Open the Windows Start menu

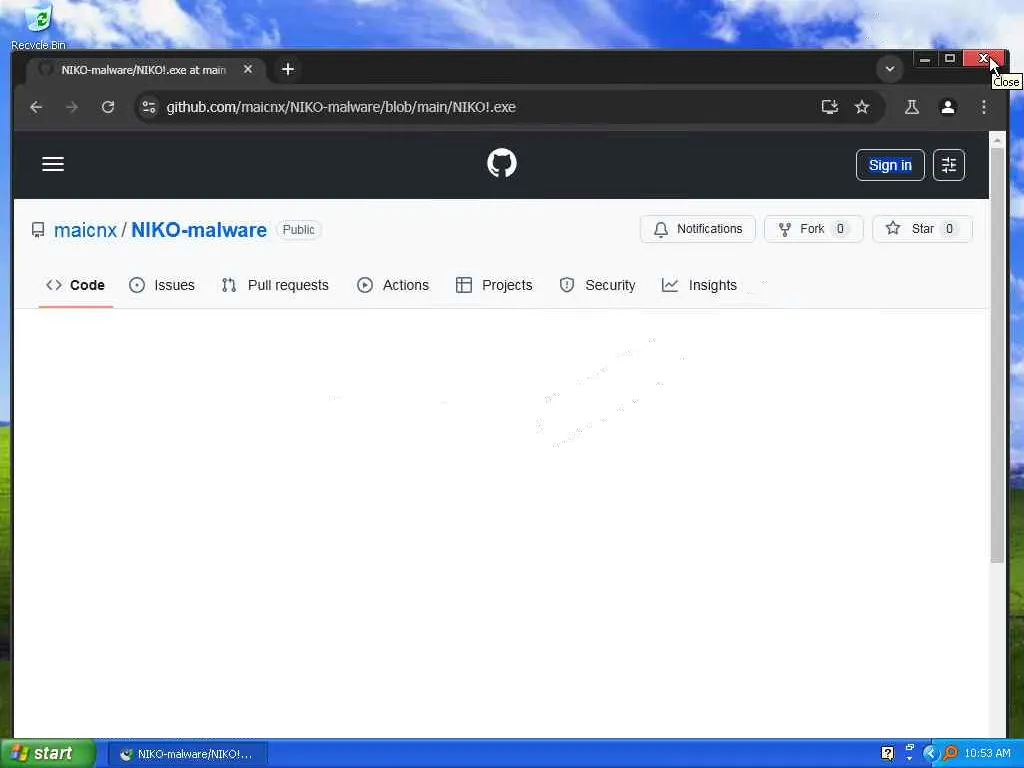pos(47,753)
